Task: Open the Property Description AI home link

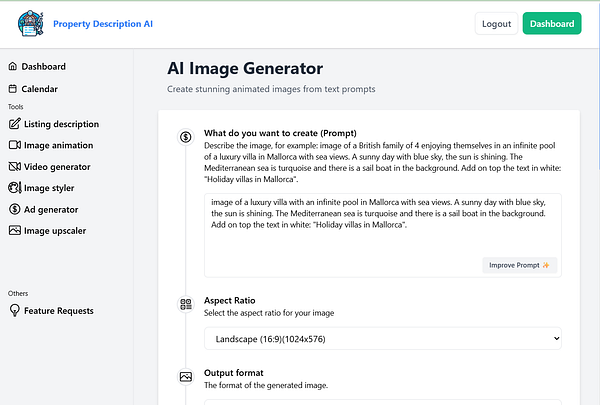Action: click(x=103, y=24)
